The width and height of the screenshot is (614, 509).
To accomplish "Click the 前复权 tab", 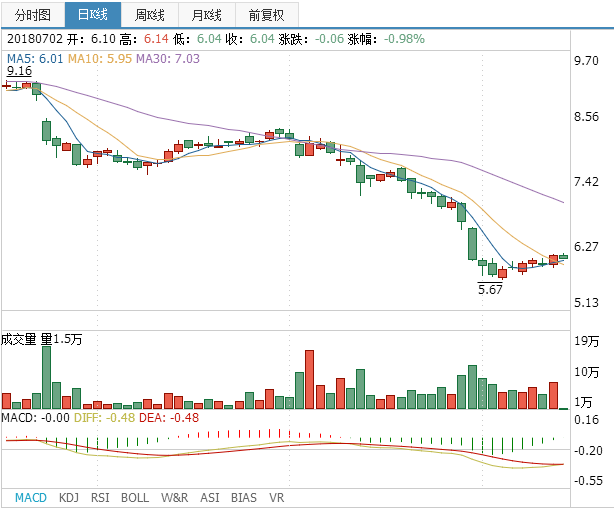I will pyautogui.click(x=267, y=15).
